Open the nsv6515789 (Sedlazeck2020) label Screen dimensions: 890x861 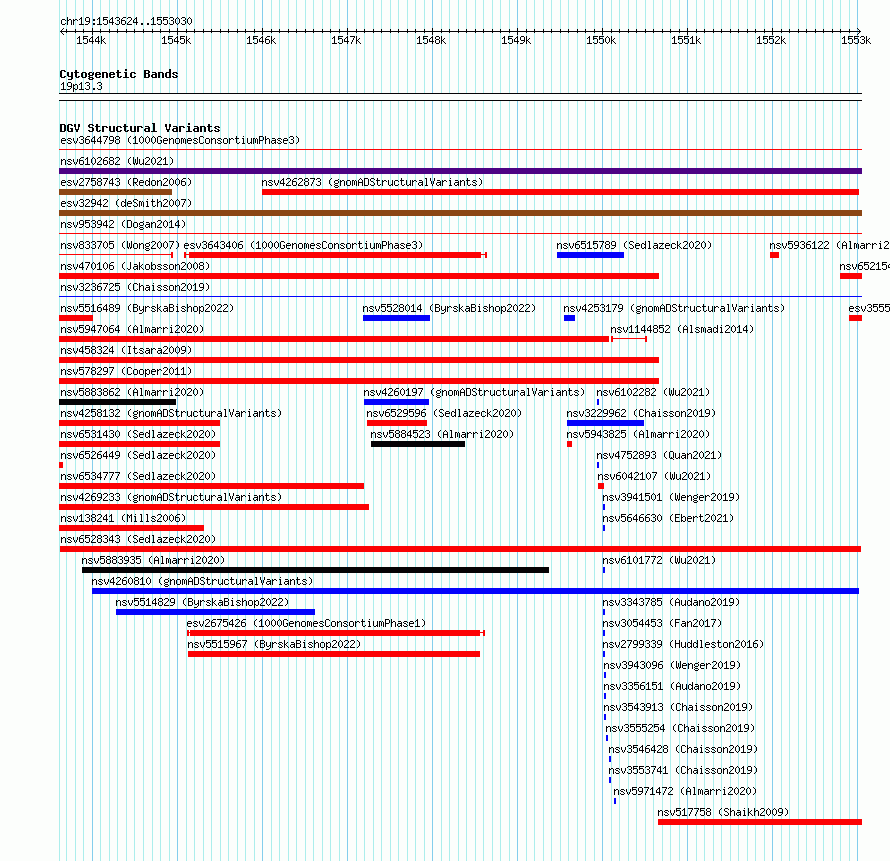pyautogui.click(x=634, y=245)
